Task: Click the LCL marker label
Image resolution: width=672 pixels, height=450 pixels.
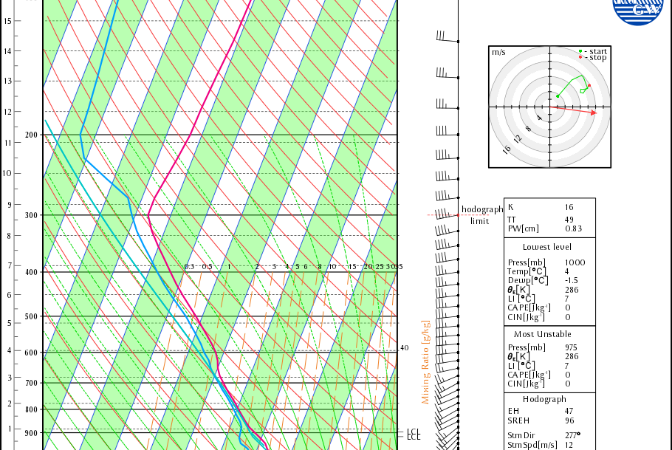Action: [x=414, y=432]
